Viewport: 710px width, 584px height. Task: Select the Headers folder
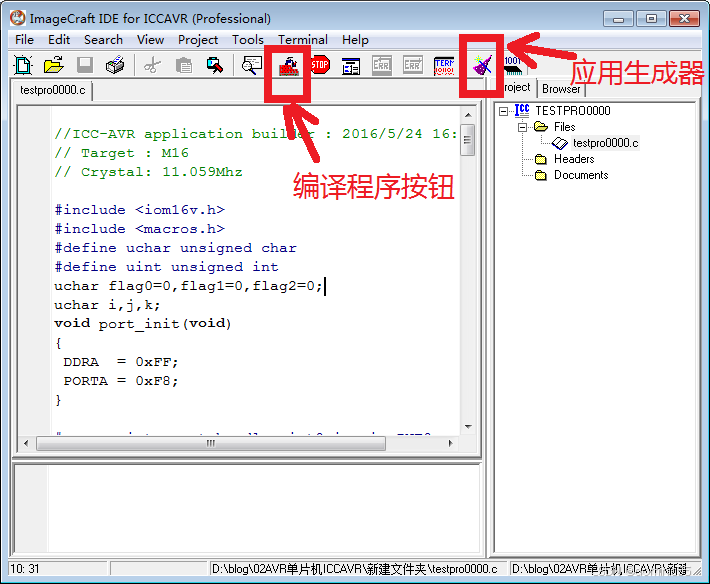point(574,159)
